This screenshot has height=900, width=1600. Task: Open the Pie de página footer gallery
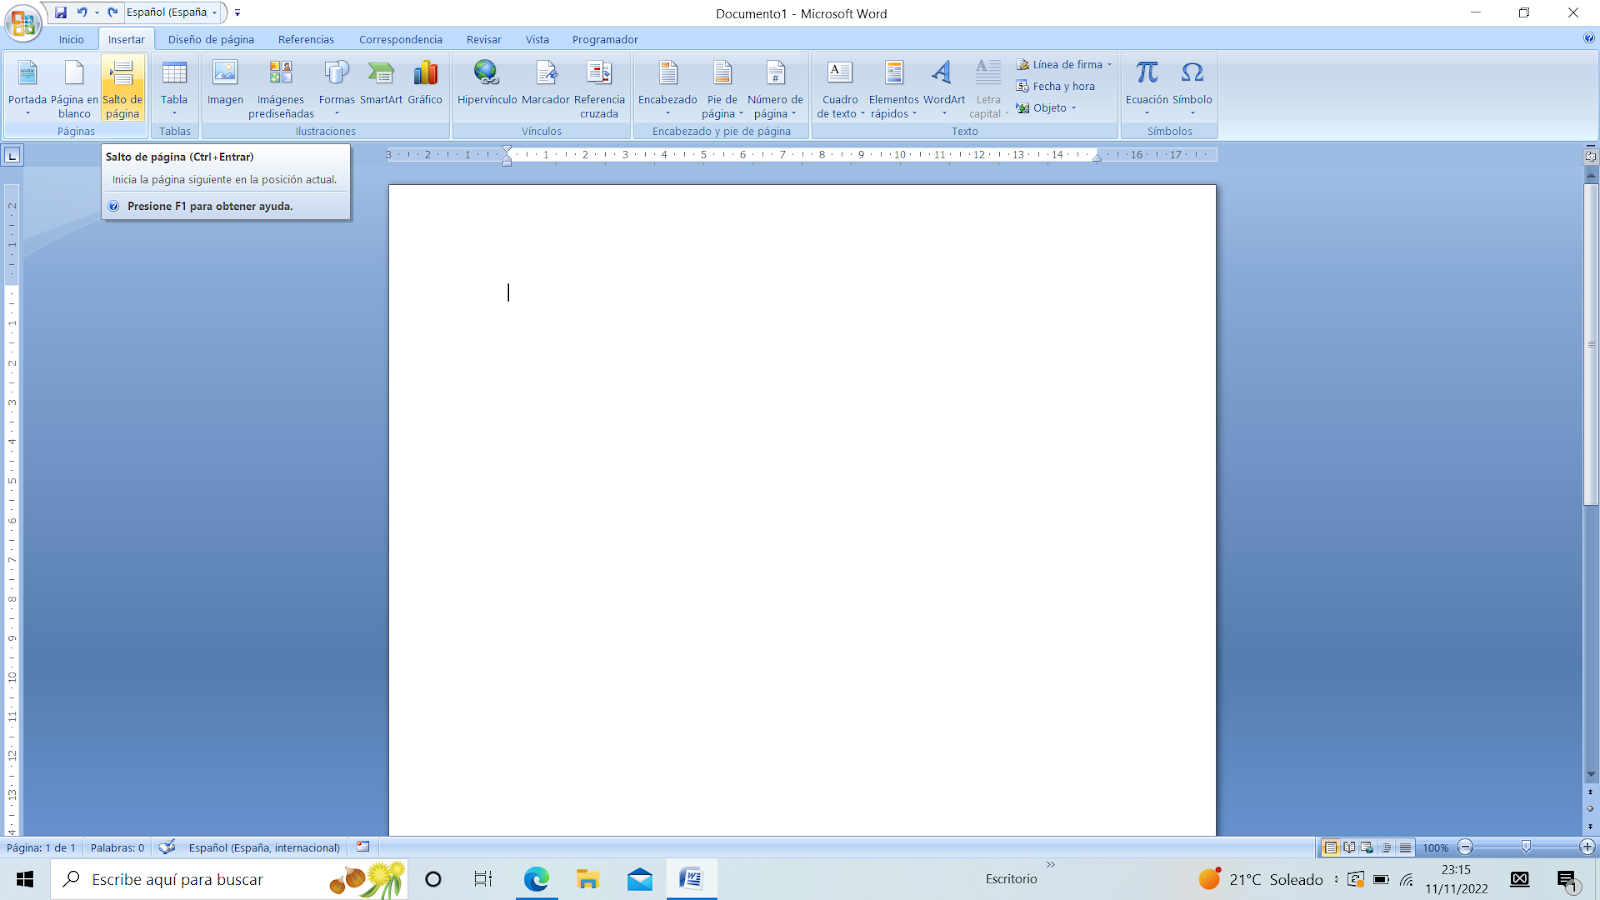coord(722,88)
